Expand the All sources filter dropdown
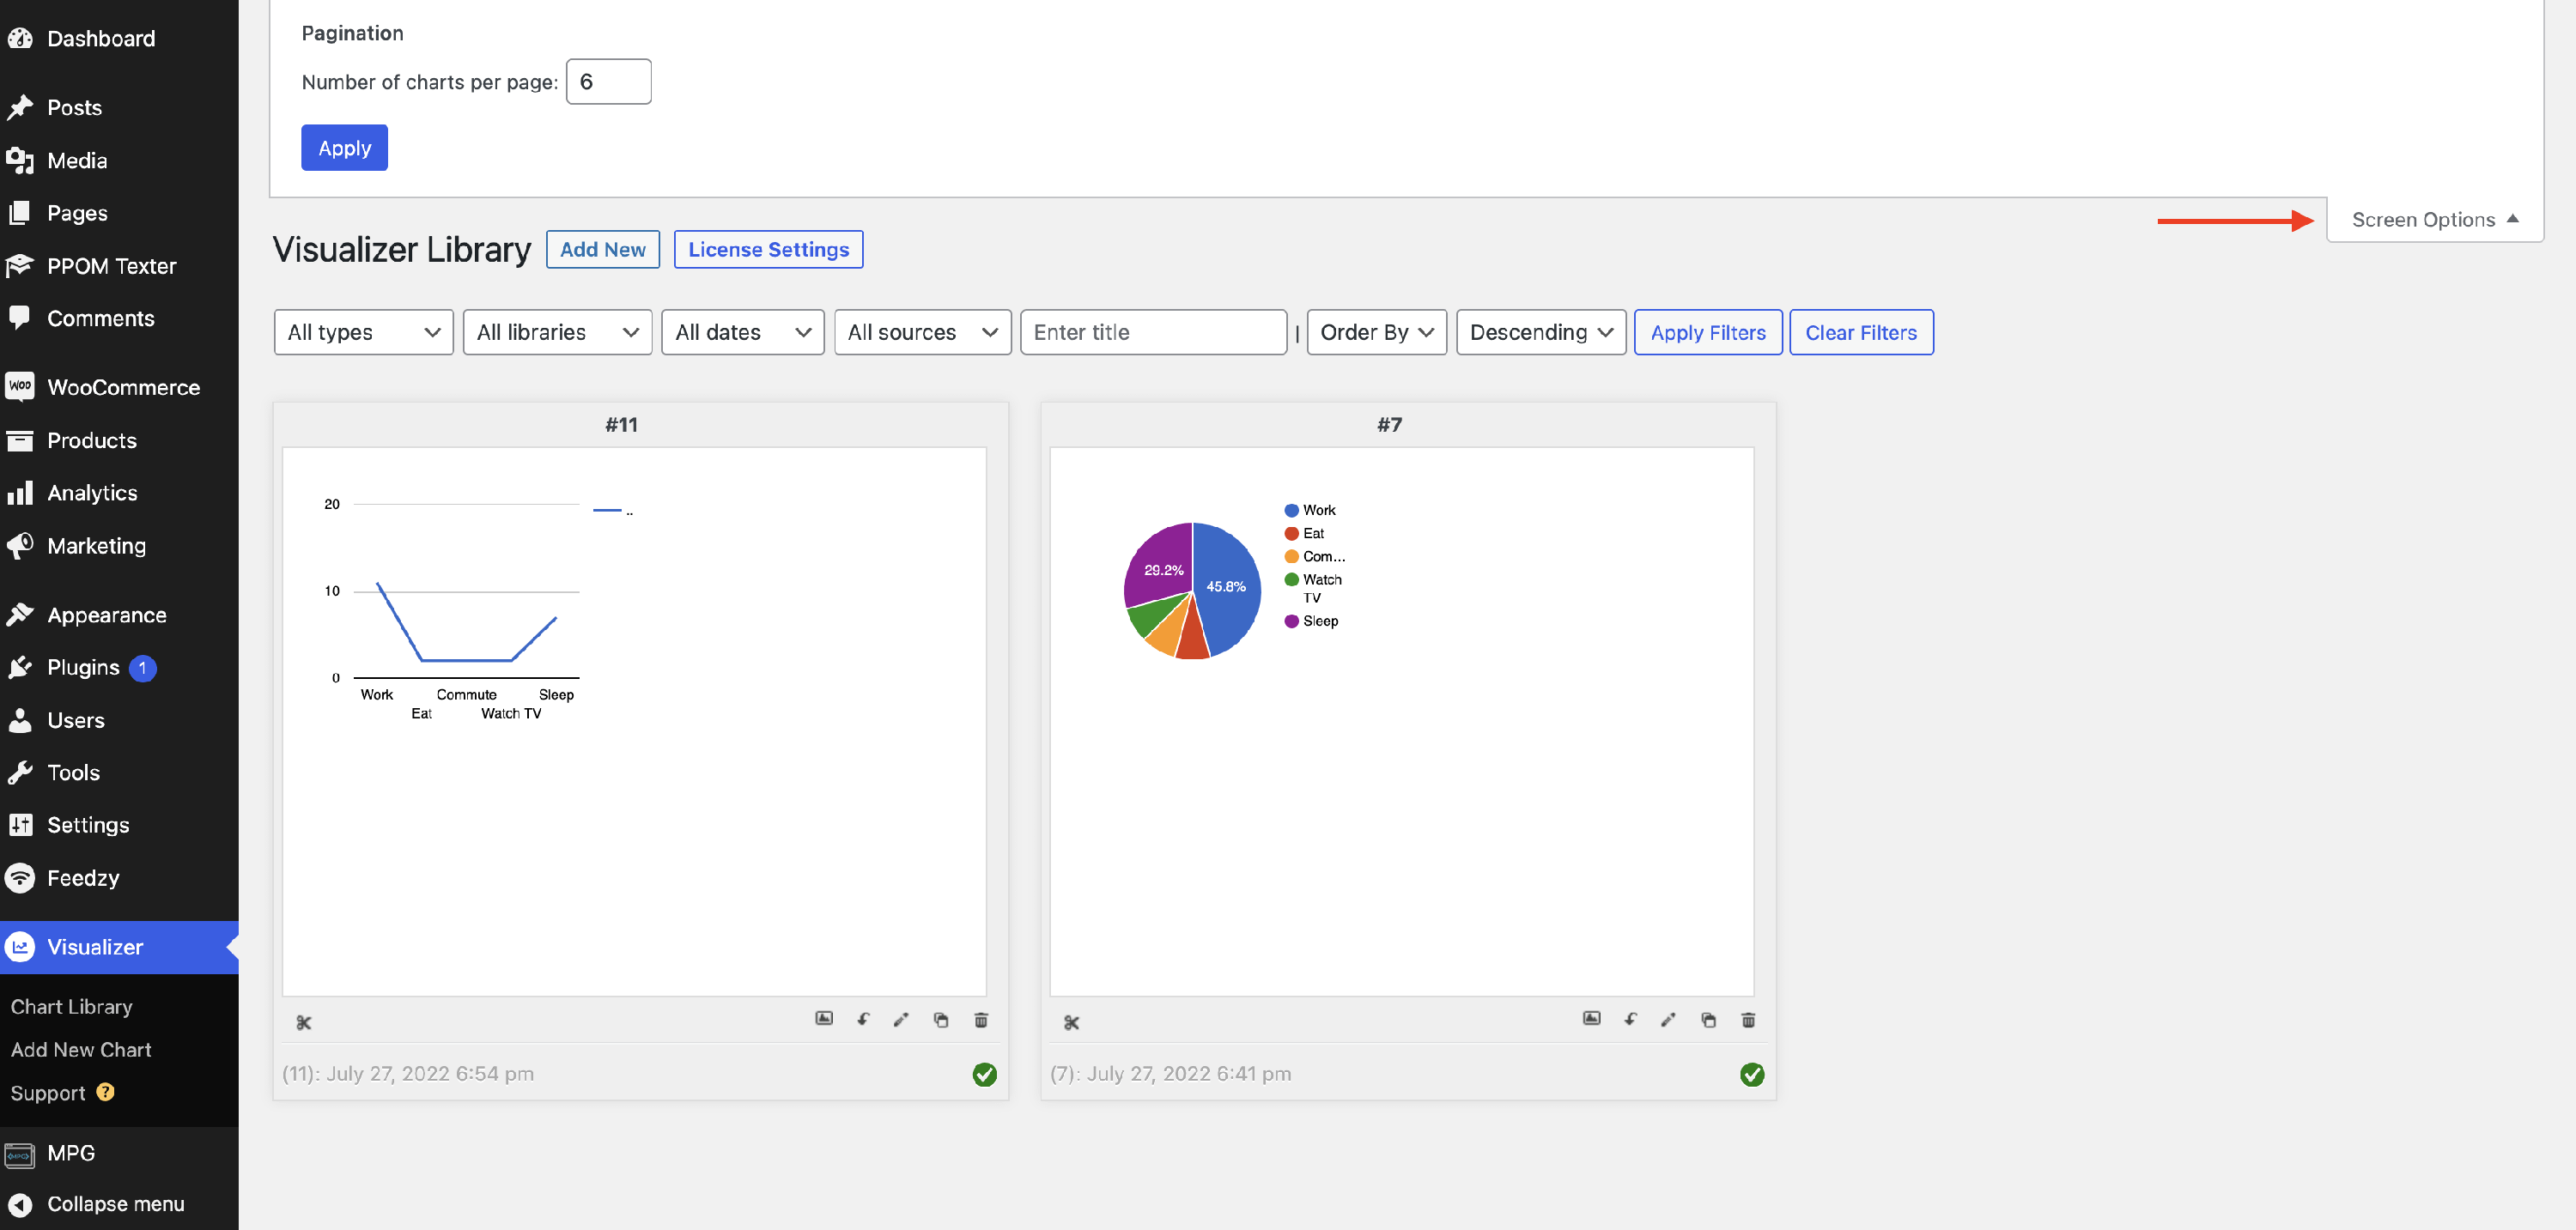2576x1230 pixels. point(921,332)
